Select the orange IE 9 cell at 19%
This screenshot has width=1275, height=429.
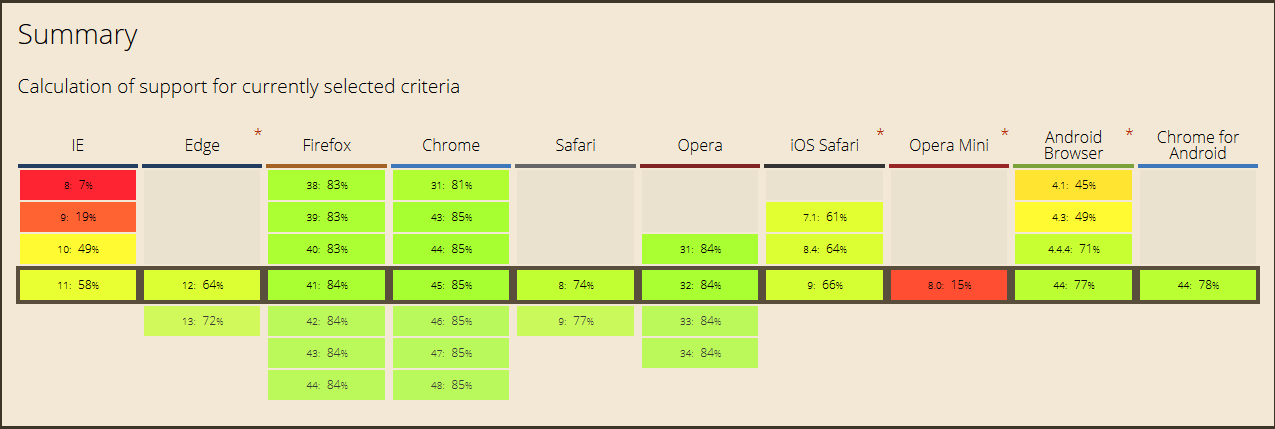click(x=77, y=216)
